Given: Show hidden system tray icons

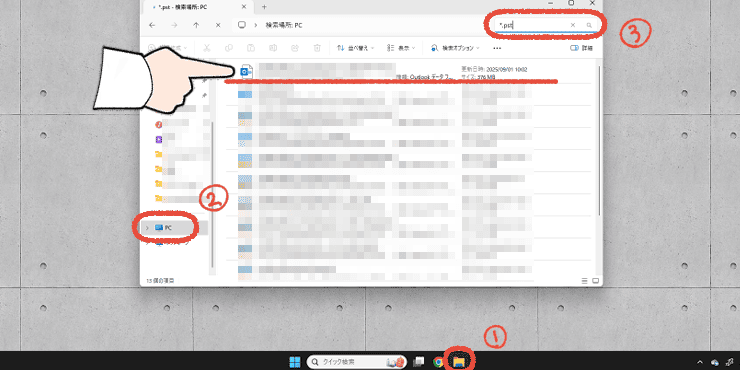Looking at the screenshot, I should point(700,362).
